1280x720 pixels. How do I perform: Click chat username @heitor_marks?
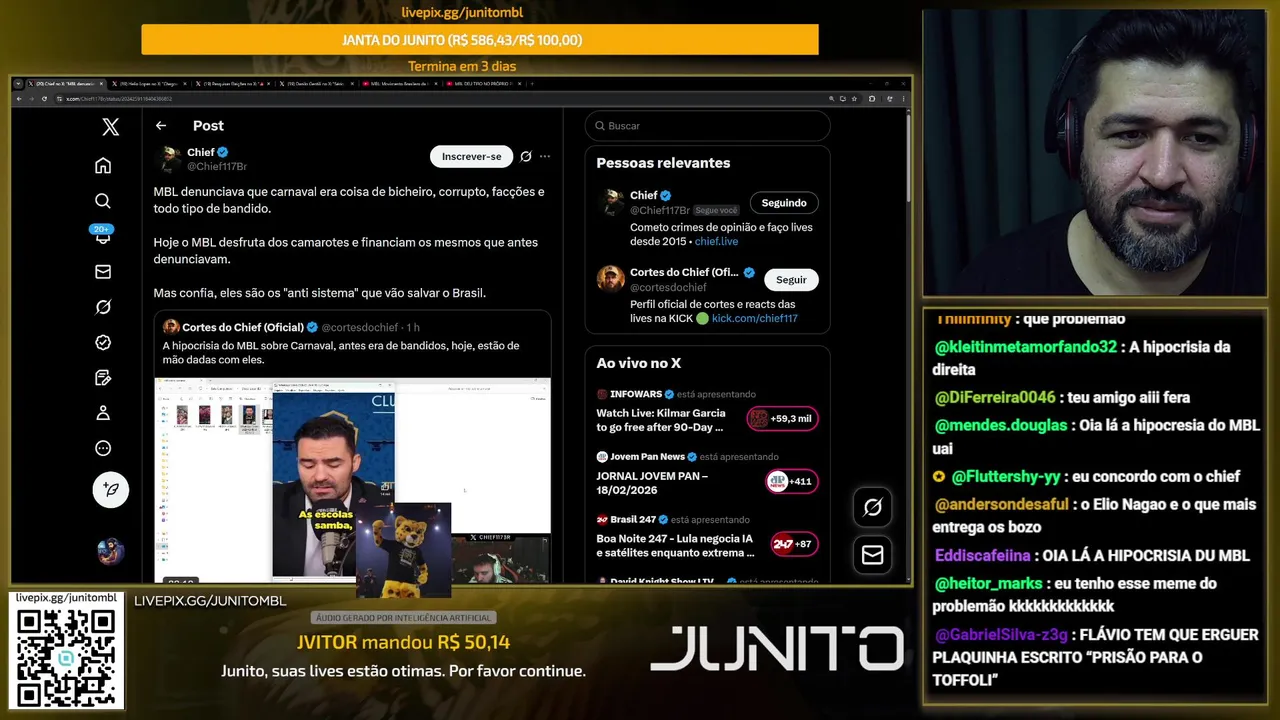[x=990, y=583]
